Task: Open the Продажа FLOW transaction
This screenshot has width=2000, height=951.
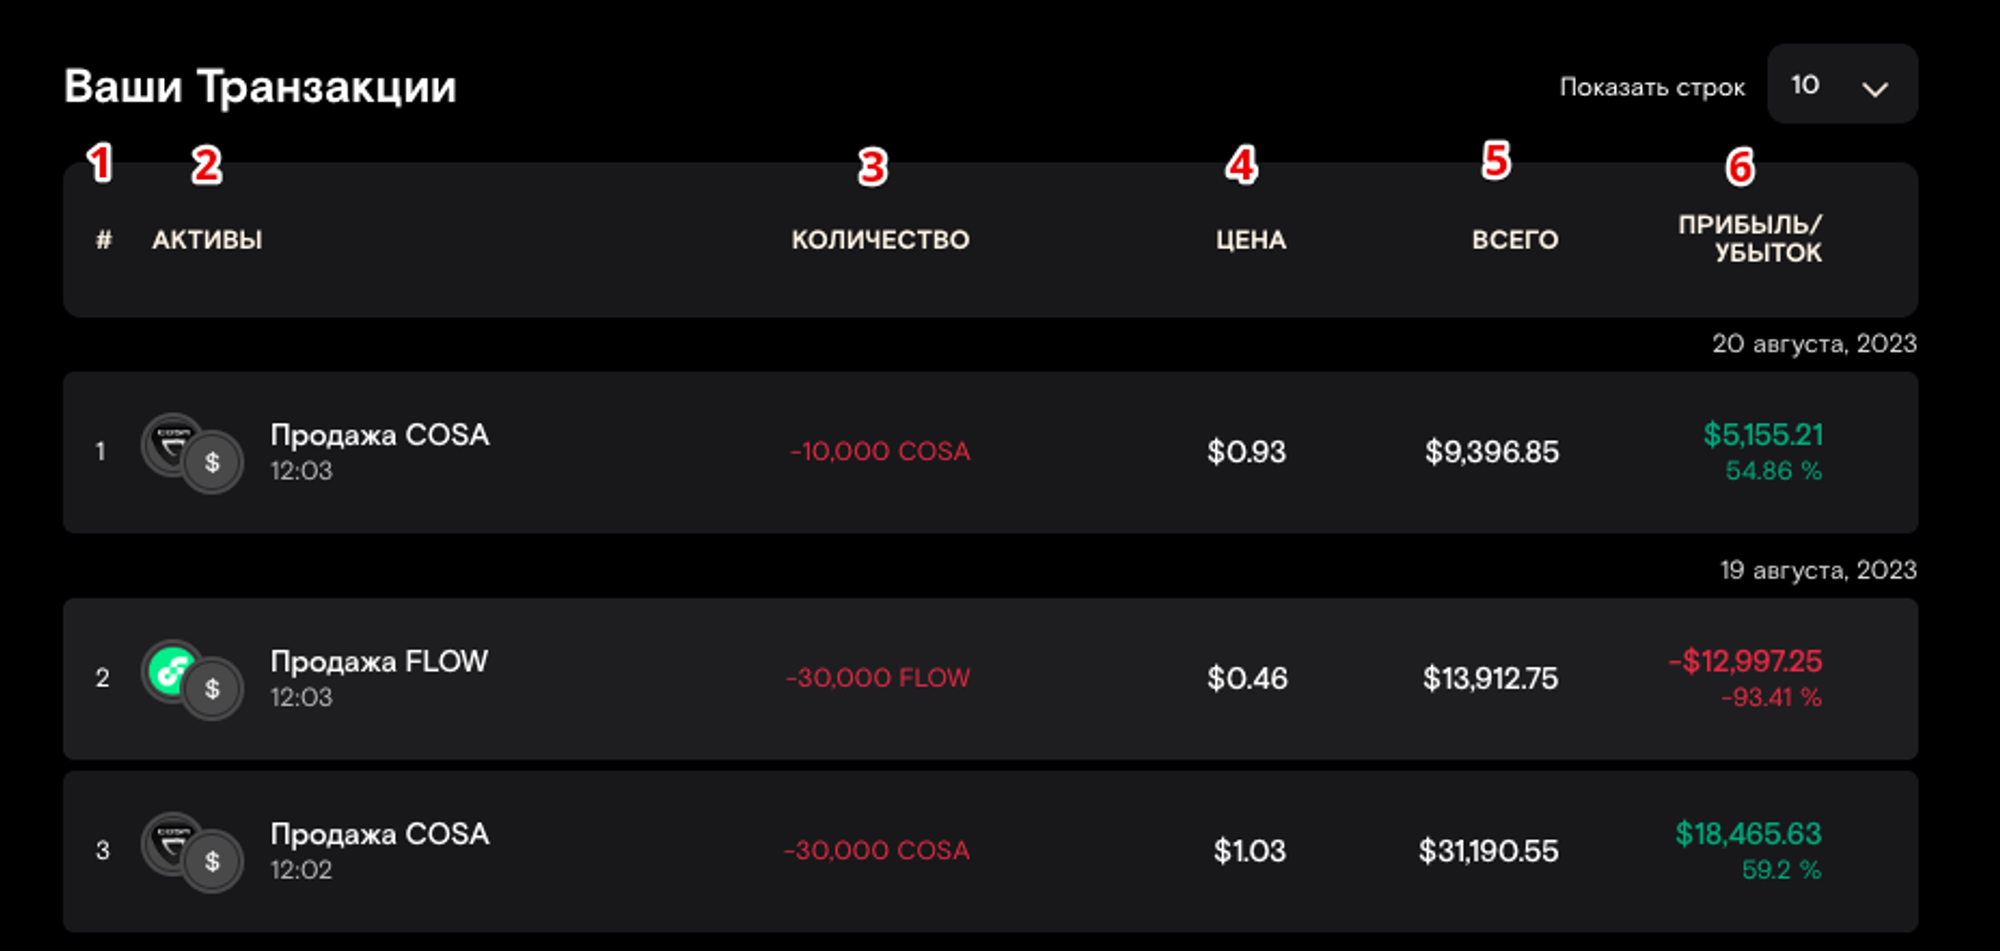Action: 379,662
